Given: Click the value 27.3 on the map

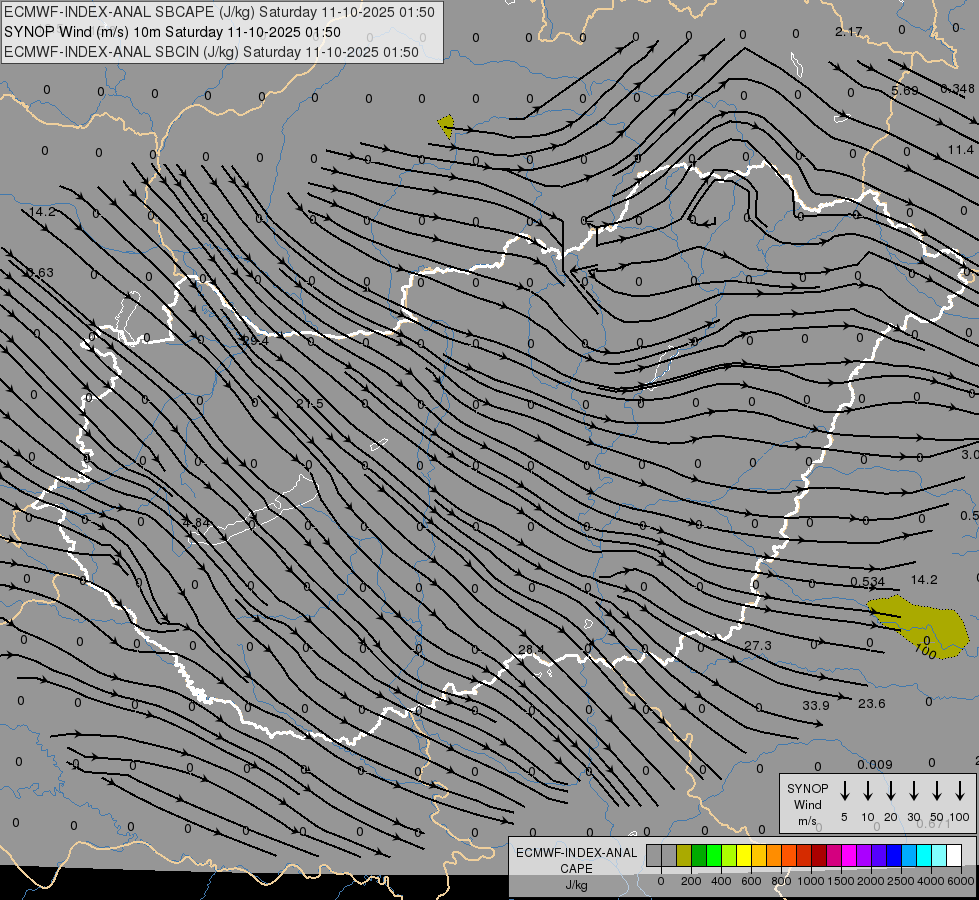Looking at the screenshot, I should [758, 645].
